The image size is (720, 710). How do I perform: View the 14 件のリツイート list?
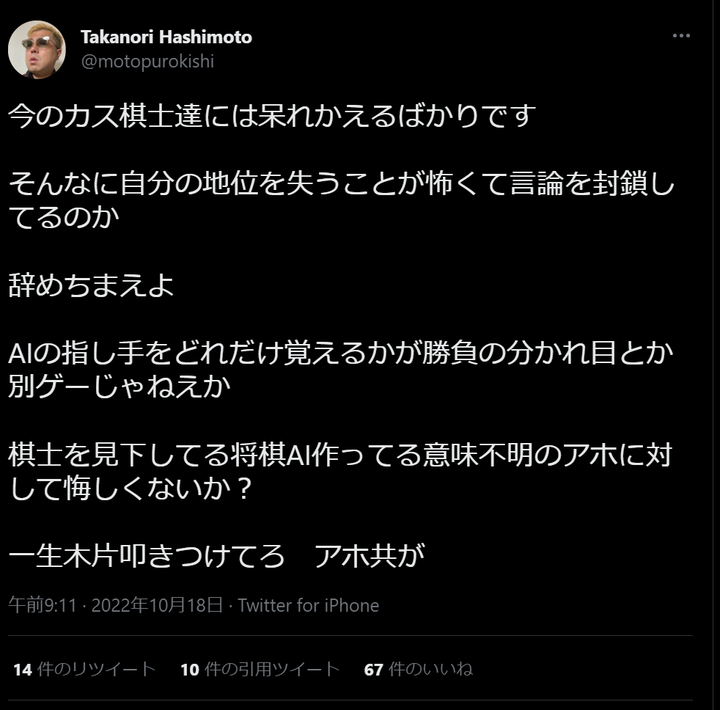click(84, 669)
